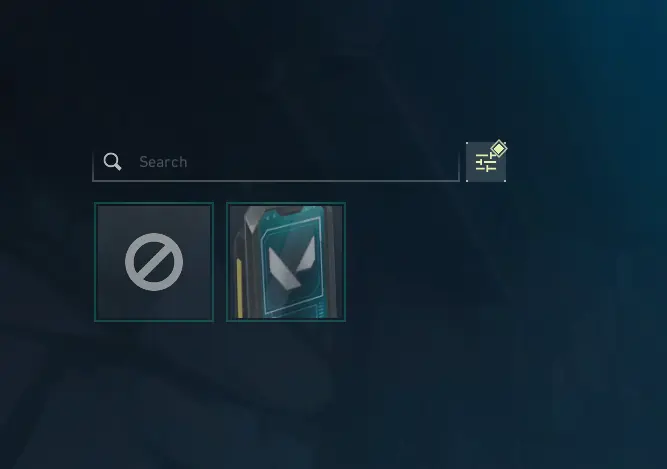Equip the teal holographic card item
The width and height of the screenshot is (667, 469).
(286, 262)
